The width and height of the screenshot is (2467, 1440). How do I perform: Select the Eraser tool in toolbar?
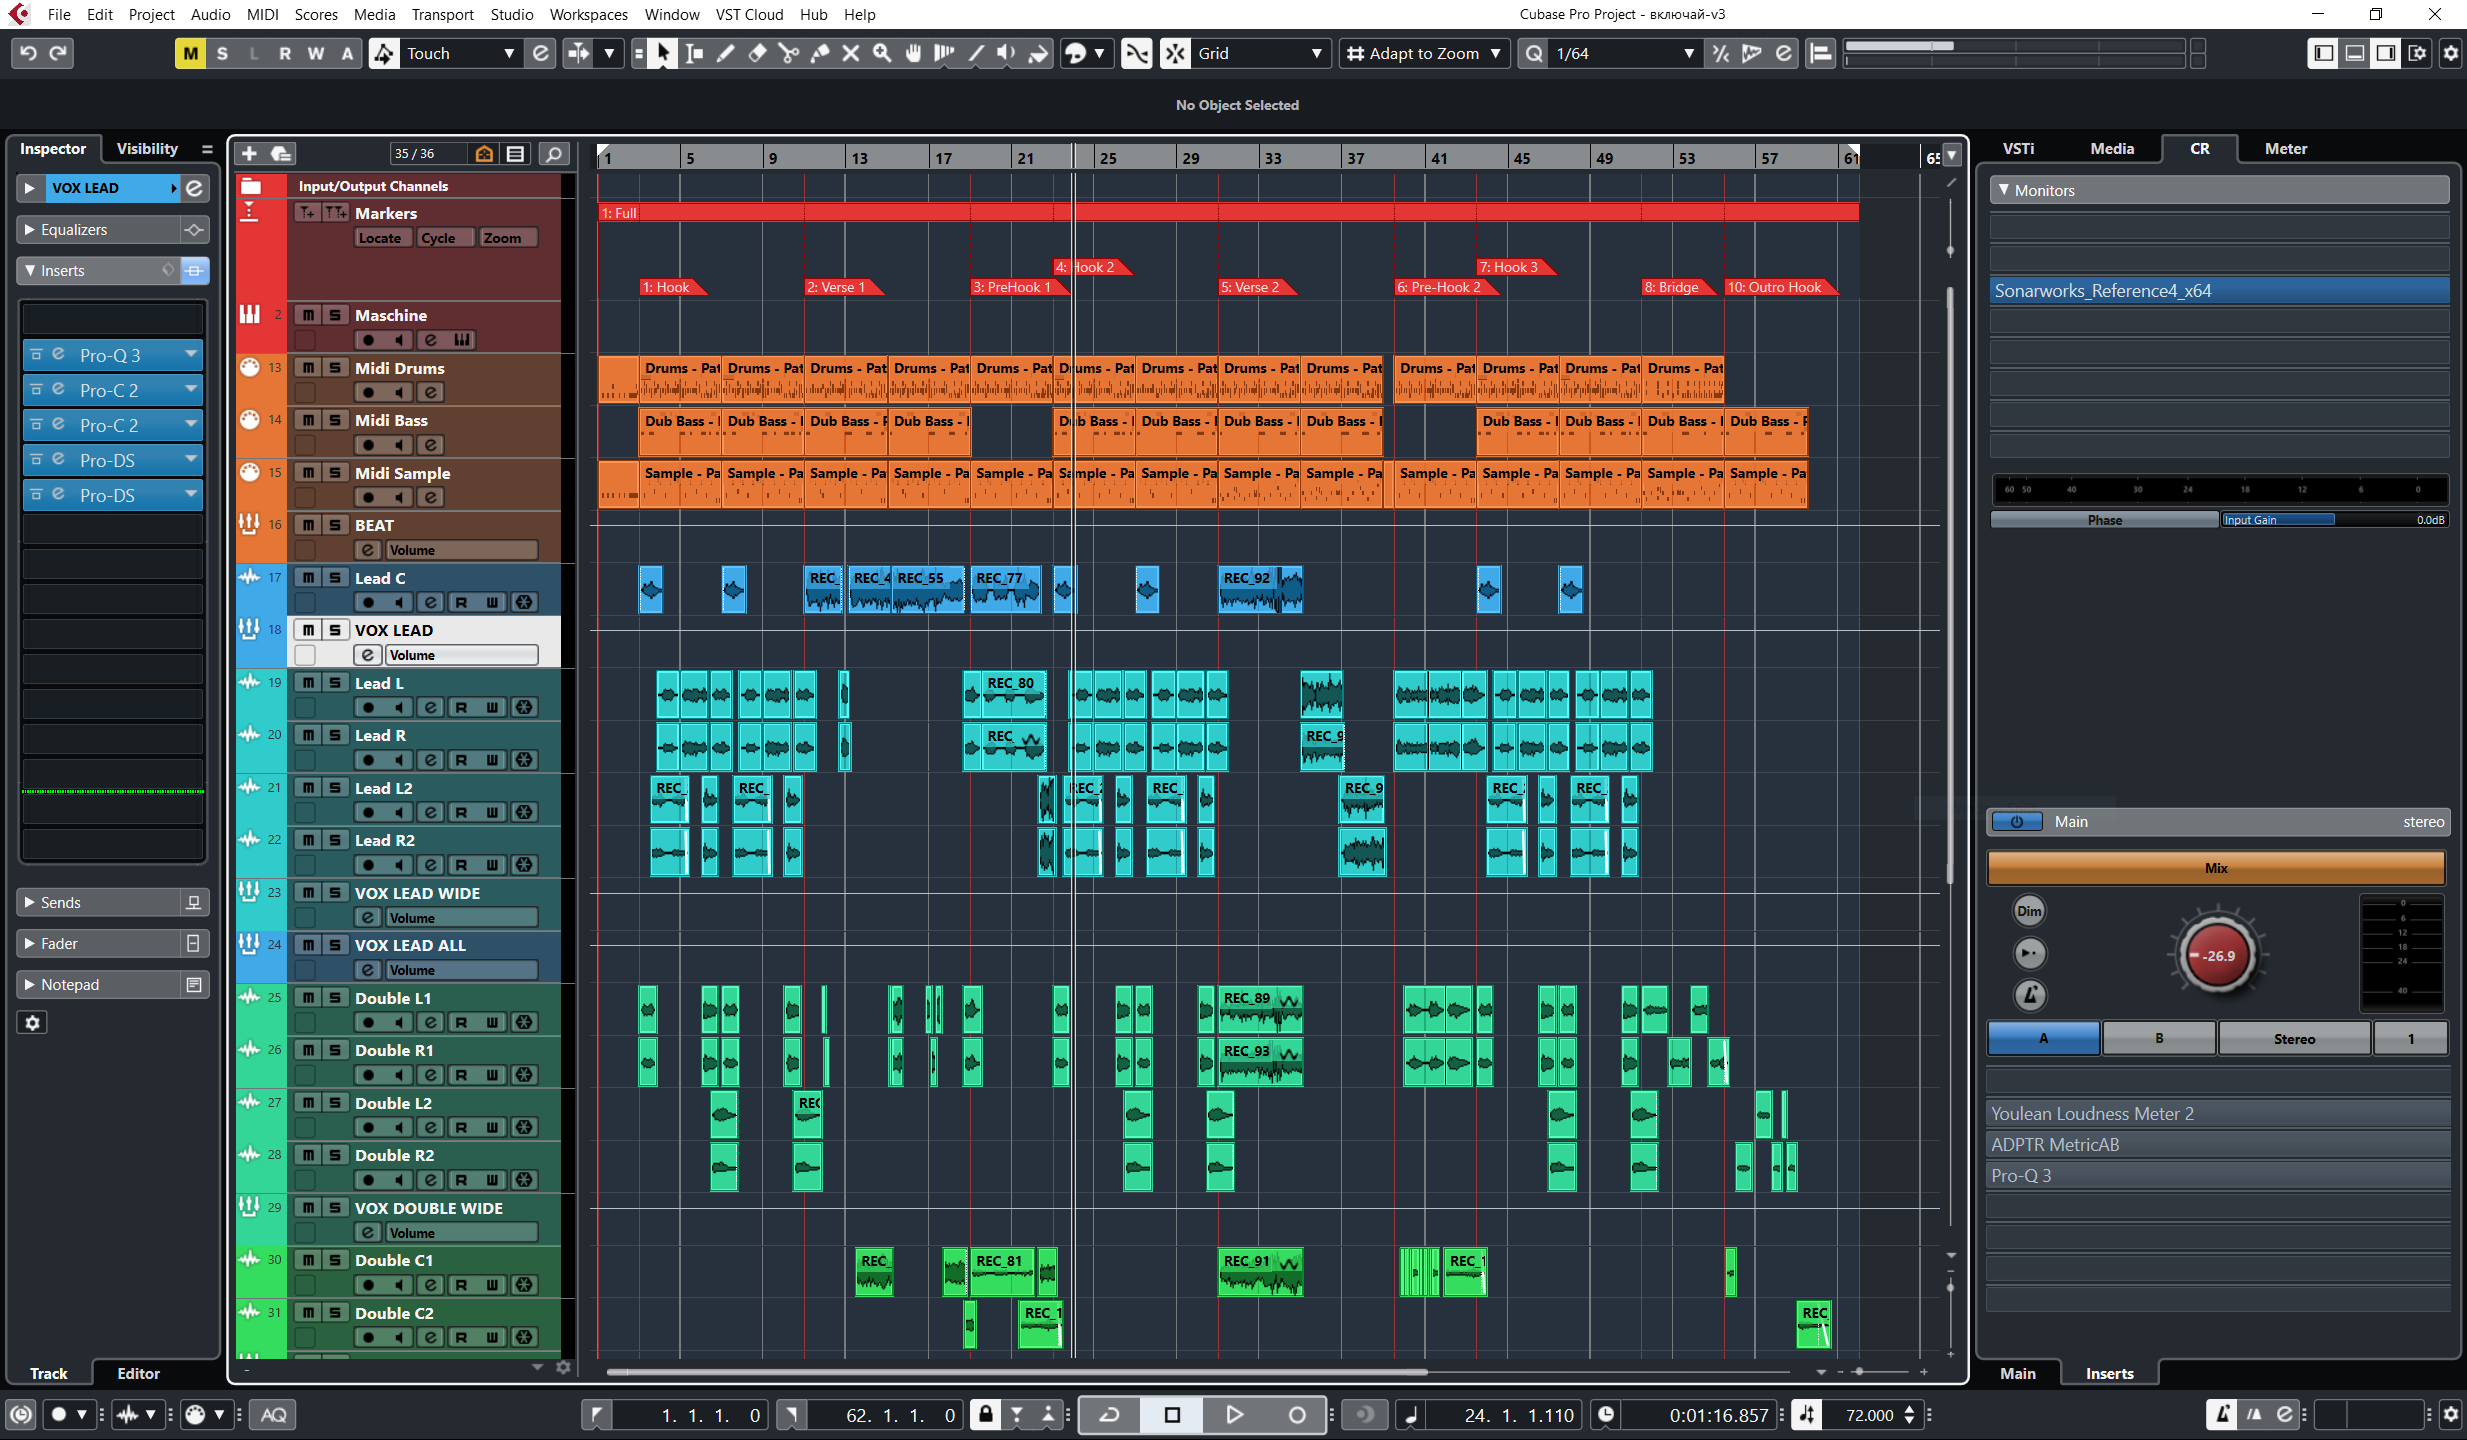pyautogui.click(x=757, y=54)
